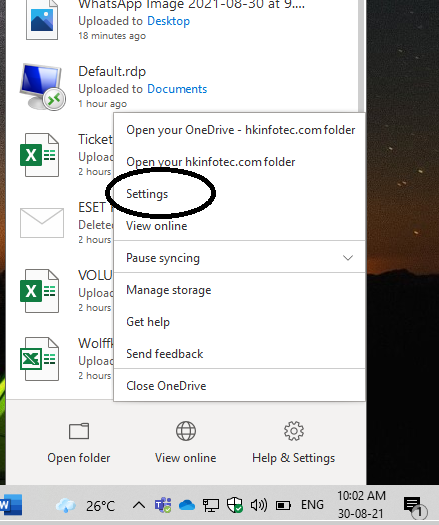Select Open your hkinfotec.com folder
This screenshot has height=525, width=439.
click(x=239, y=162)
